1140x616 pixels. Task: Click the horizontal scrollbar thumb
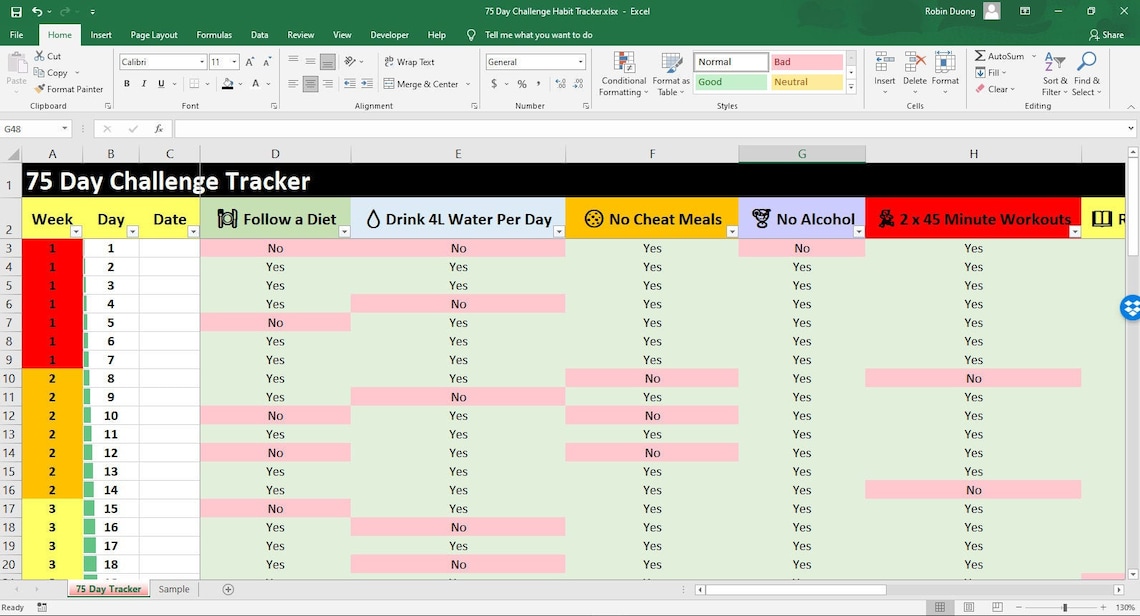795,589
